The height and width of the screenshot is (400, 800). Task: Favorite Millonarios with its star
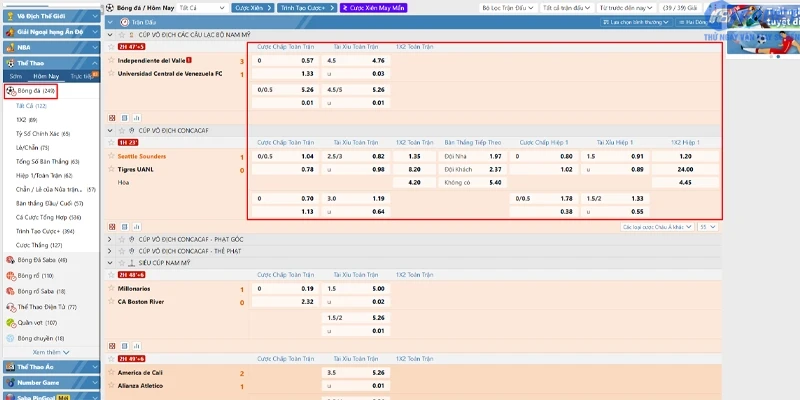pos(111,288)
